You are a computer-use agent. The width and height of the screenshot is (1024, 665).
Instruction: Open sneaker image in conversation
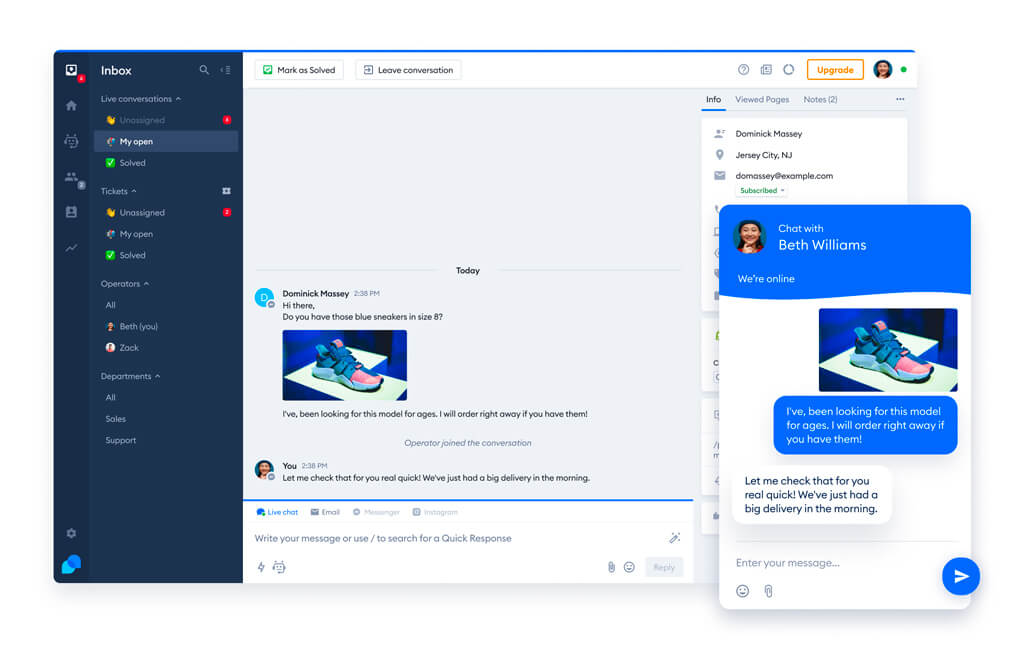pyautogui.click(x=344, y=365)
